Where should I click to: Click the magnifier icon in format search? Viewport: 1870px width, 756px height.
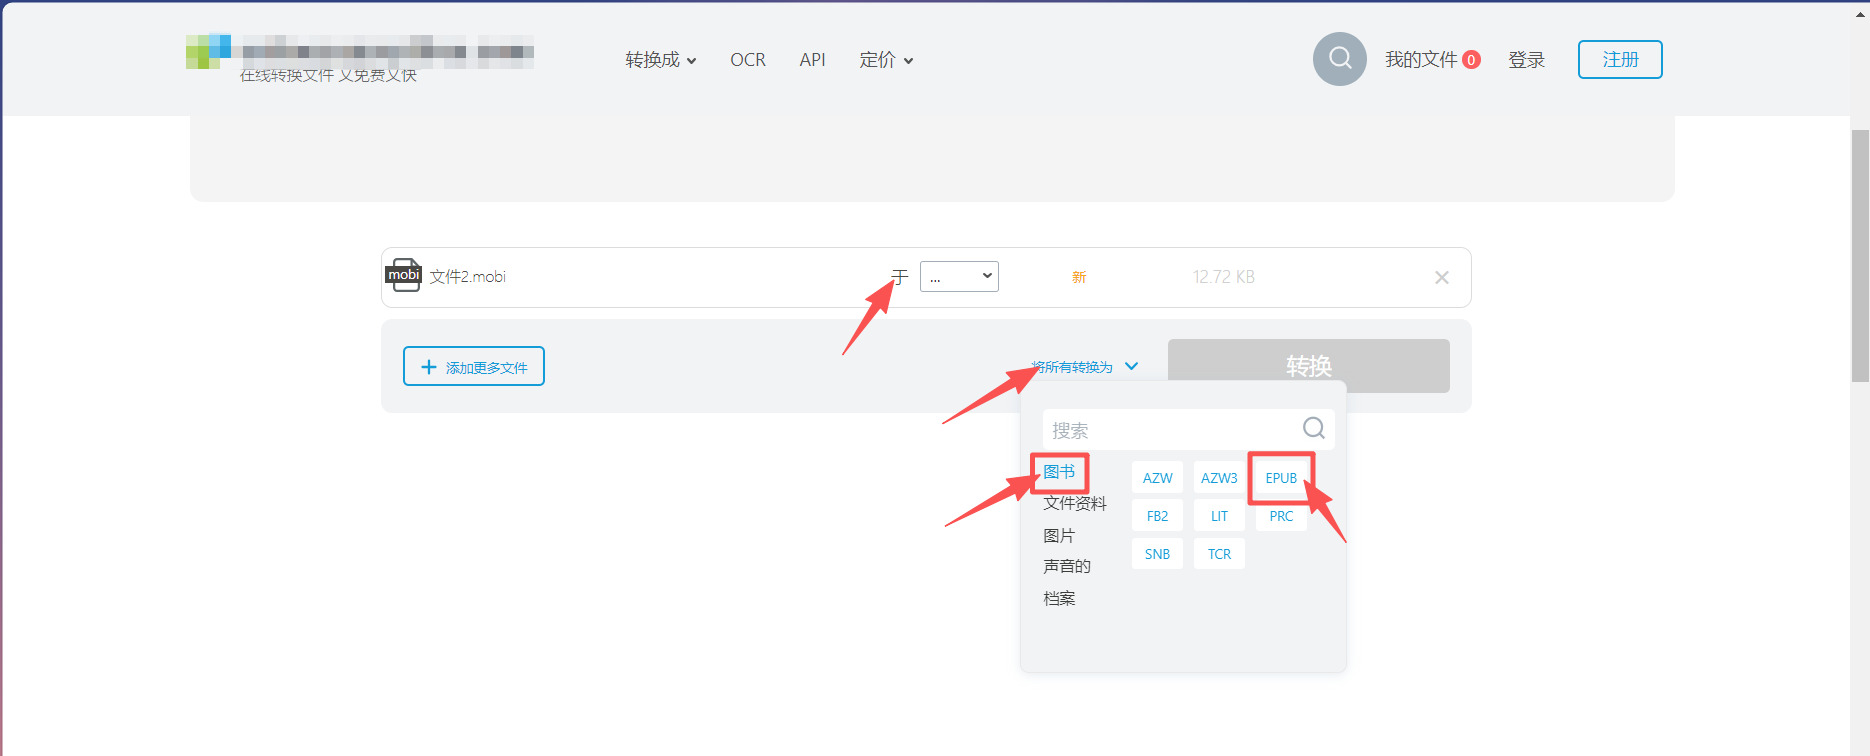[x=1313, y=429]
